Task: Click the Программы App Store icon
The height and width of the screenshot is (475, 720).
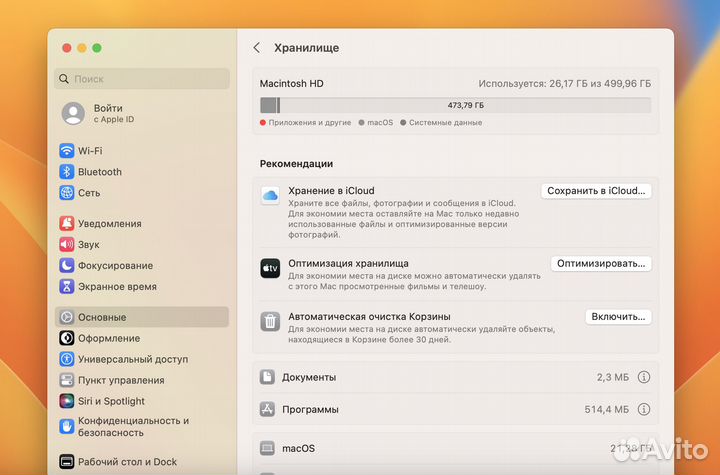Action: 267,409
